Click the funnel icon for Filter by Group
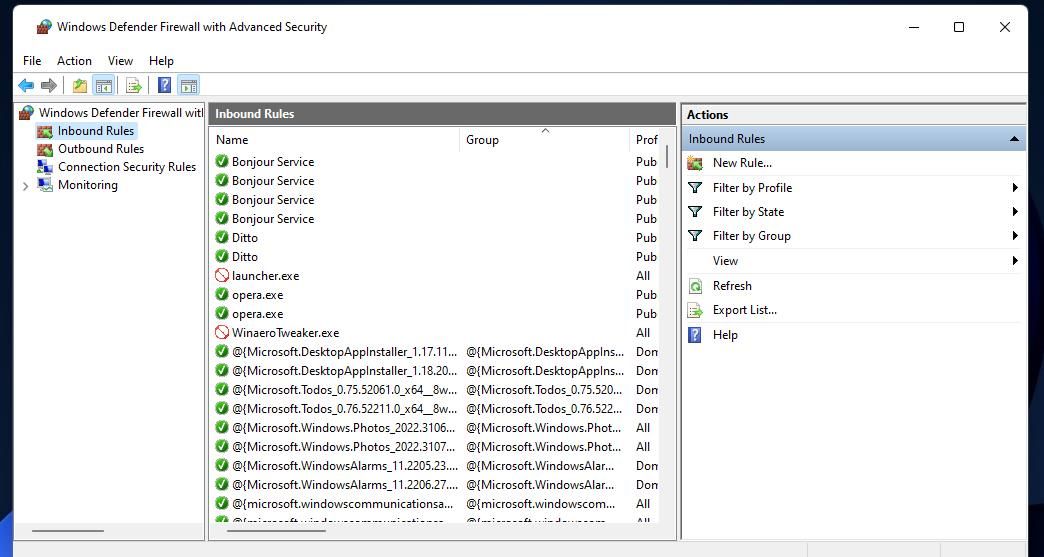The image size is (1044, 557). 695,236
